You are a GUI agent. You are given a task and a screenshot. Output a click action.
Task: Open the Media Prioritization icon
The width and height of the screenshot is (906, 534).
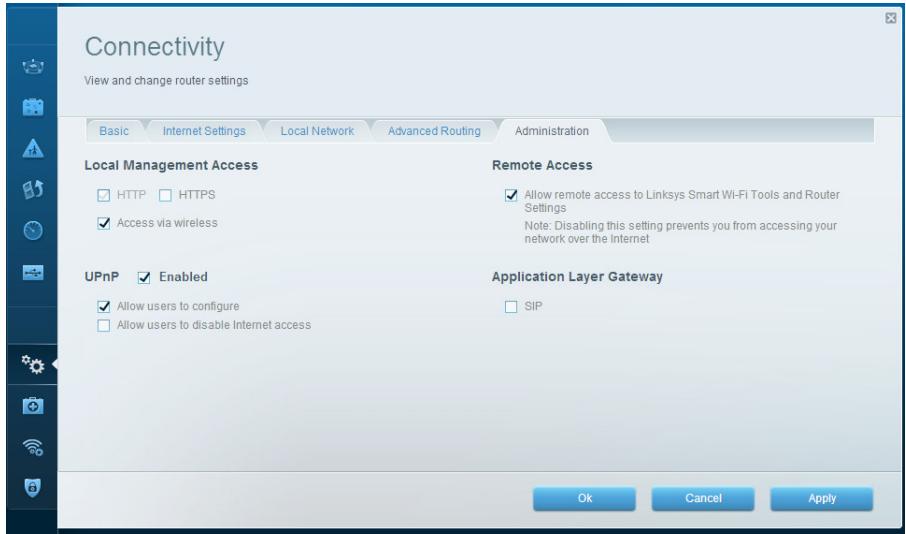pyautogui.click(x=33, y=190)
